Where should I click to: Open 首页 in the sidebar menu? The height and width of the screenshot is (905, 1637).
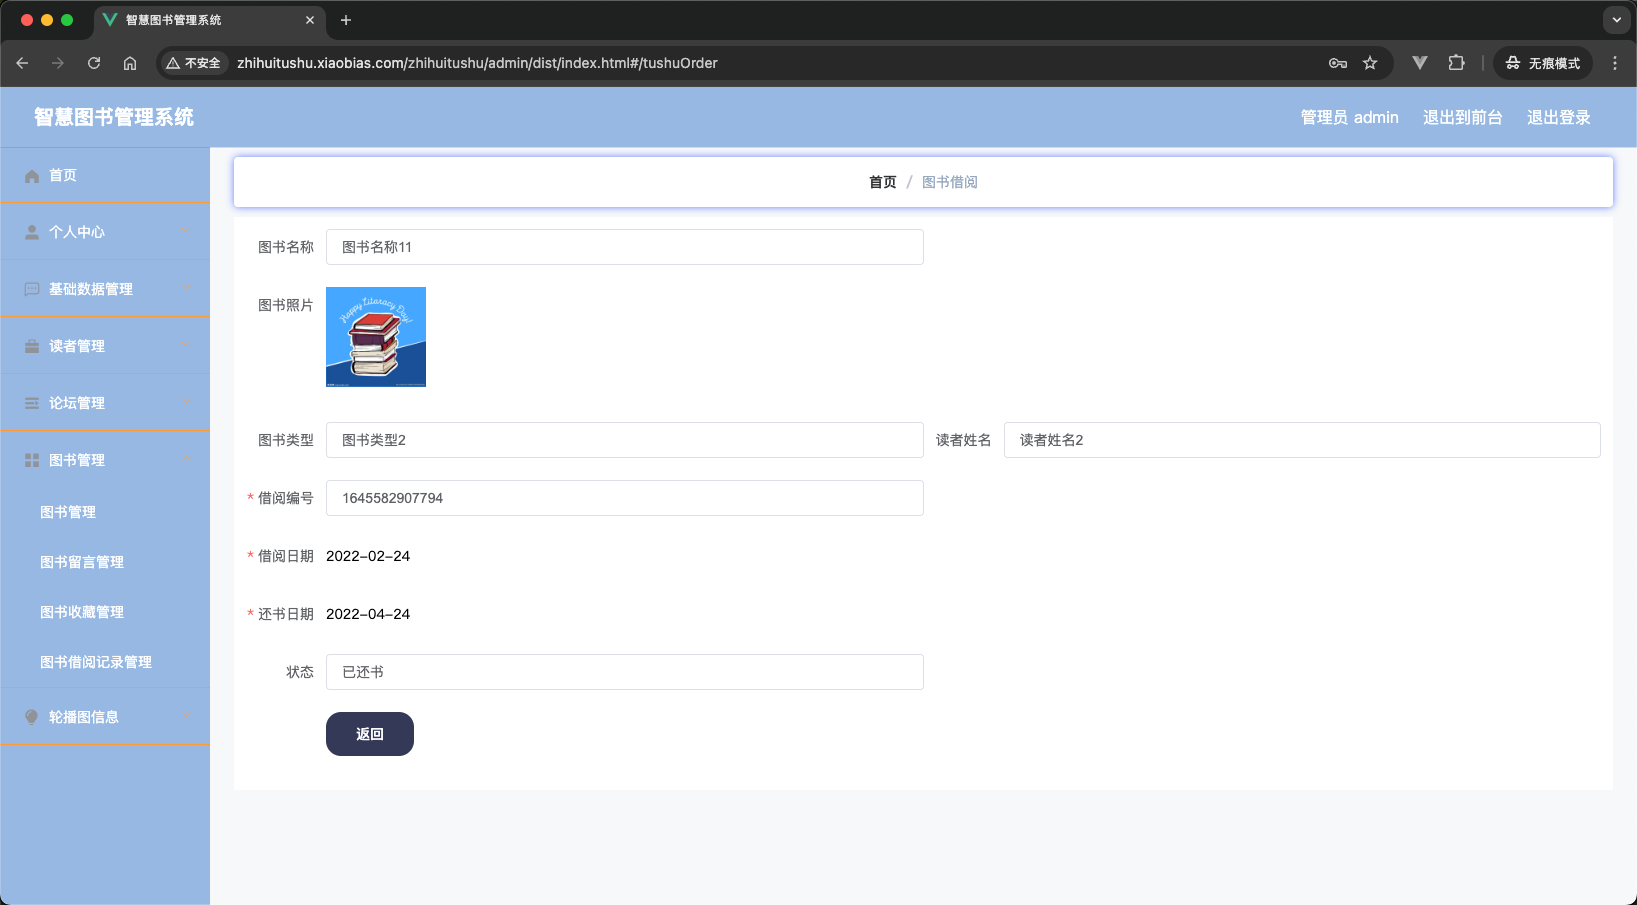(x=105, y=175)
